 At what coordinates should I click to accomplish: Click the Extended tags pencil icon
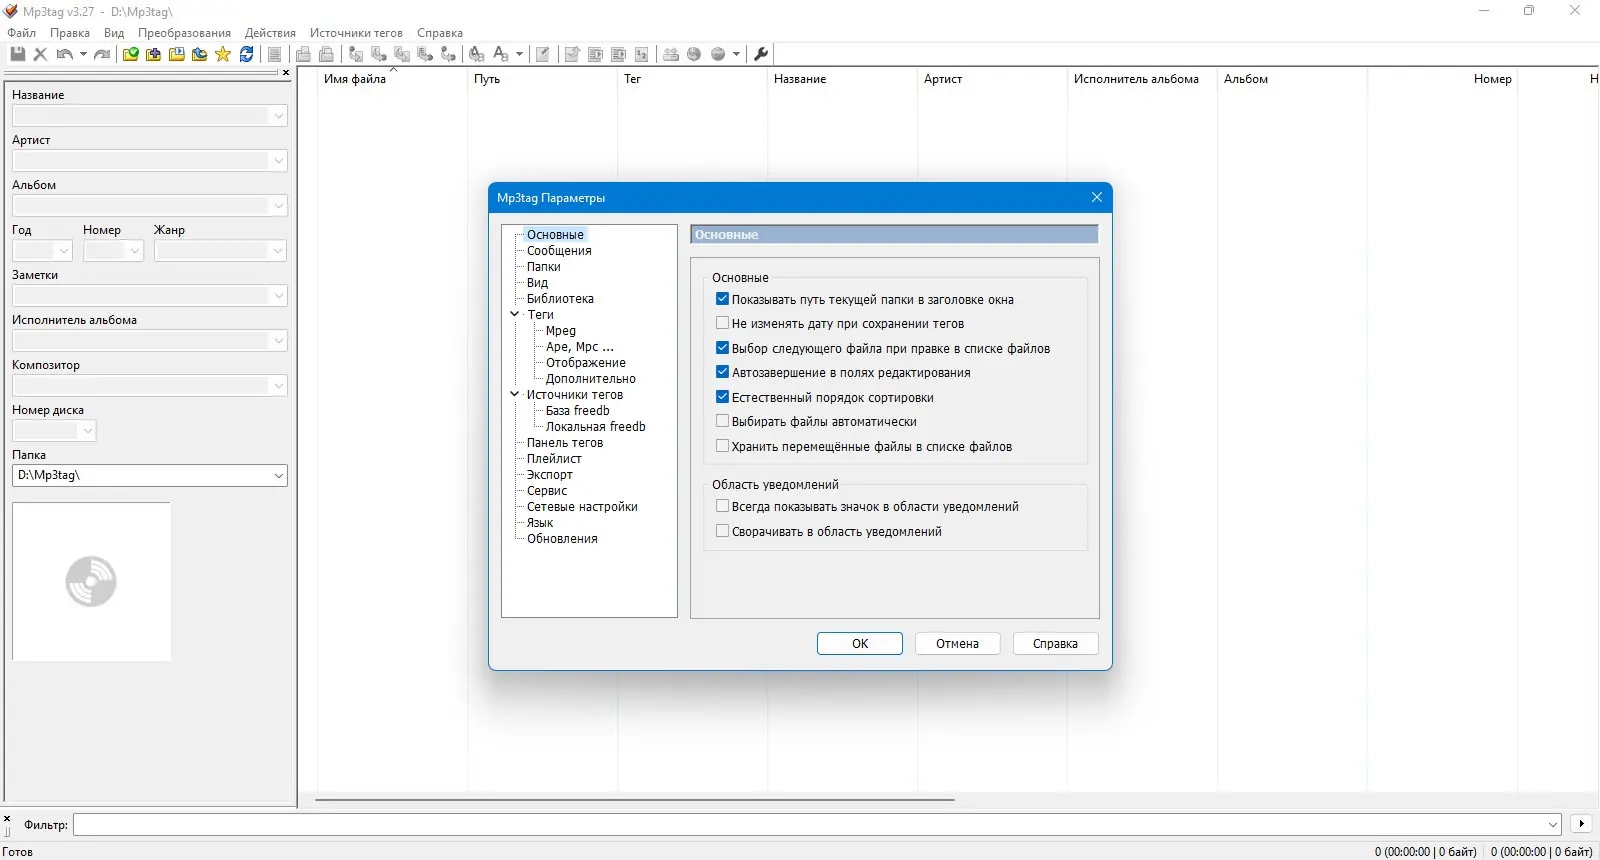coord(543,54)
